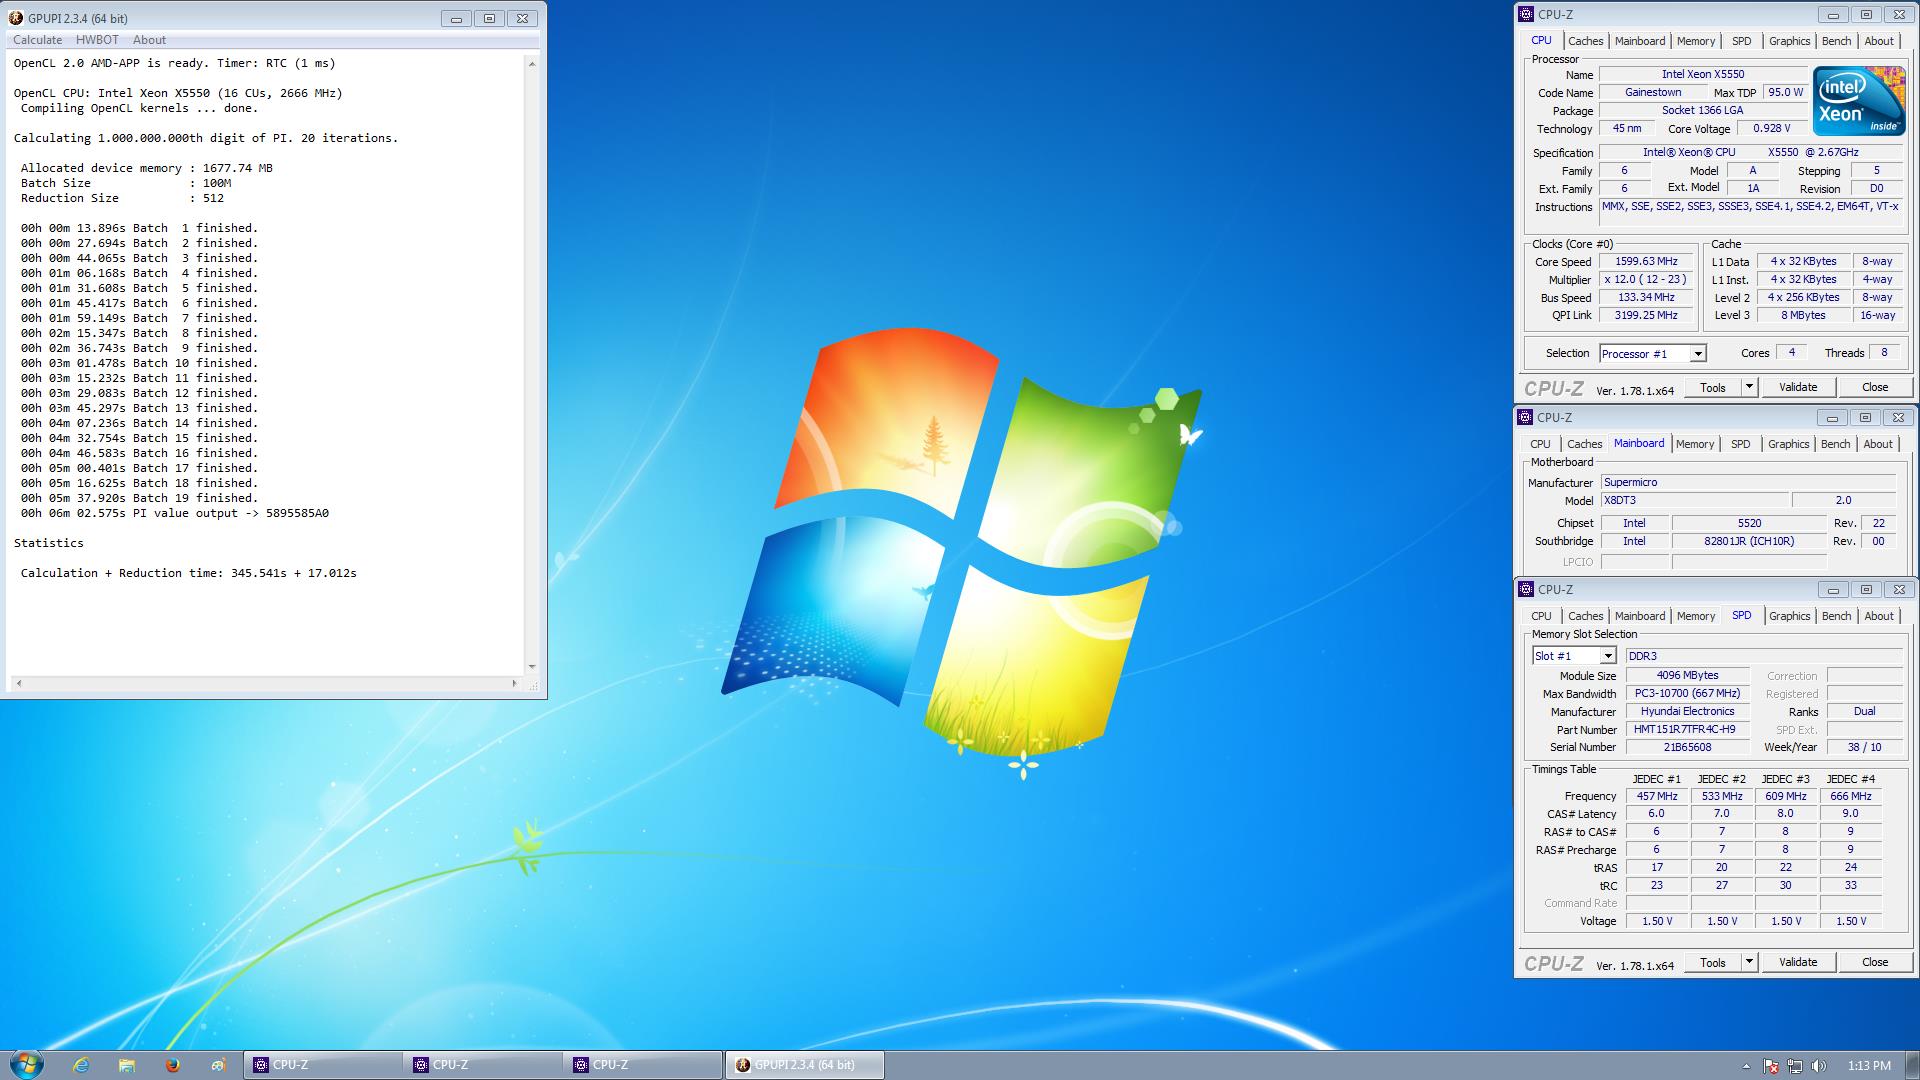This screenshot has width=1920, height=1080.
Task: Click Close button in SPD CPU-Z window
Action: [1875, 962]
